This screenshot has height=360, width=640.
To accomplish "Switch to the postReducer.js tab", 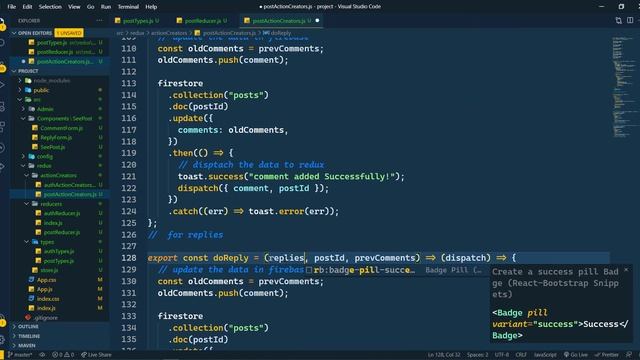I will point(203,20).
